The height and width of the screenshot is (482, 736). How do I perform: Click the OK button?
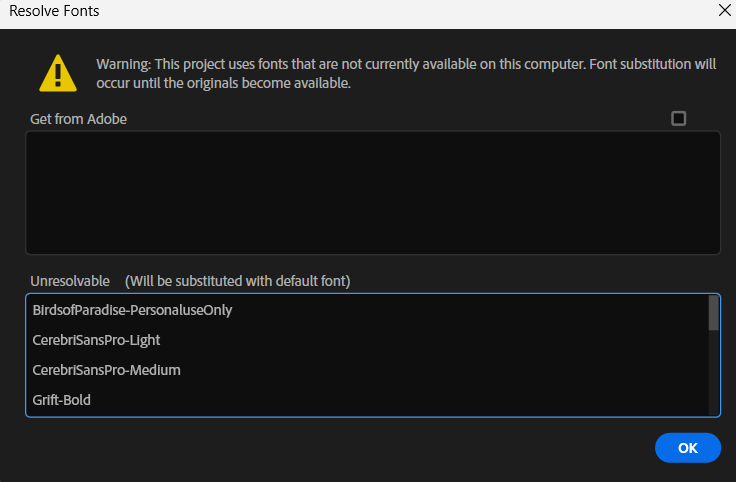pyautogui.click(x=687, y=448)
